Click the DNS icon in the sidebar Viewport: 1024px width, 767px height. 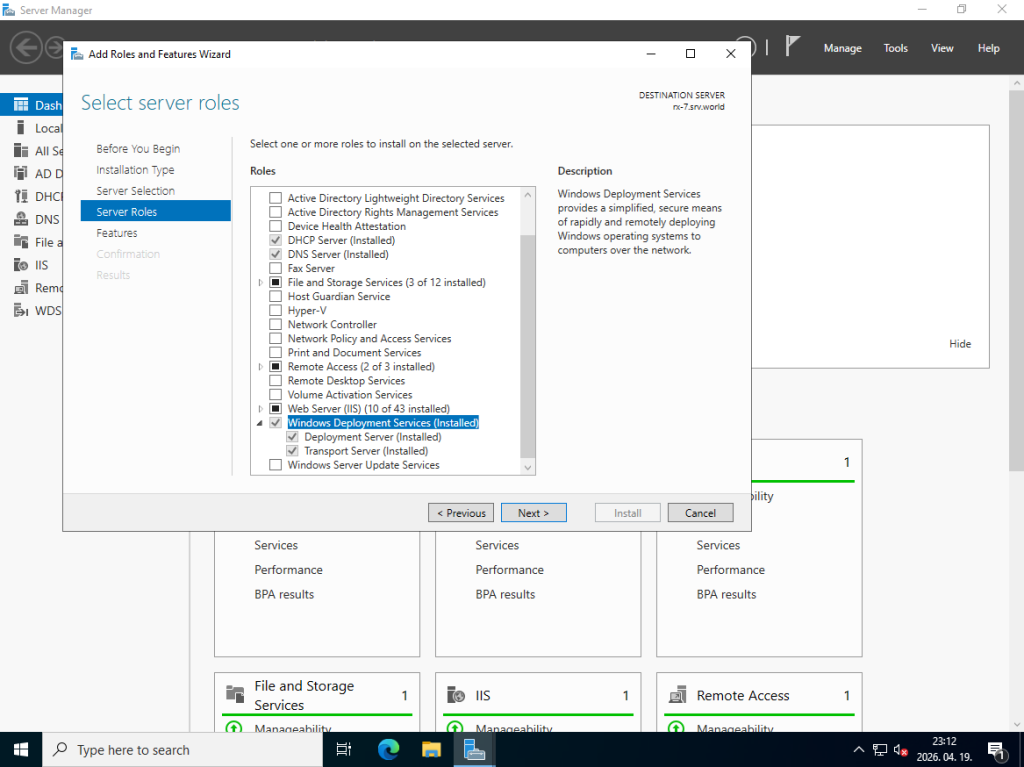[20, 219]
